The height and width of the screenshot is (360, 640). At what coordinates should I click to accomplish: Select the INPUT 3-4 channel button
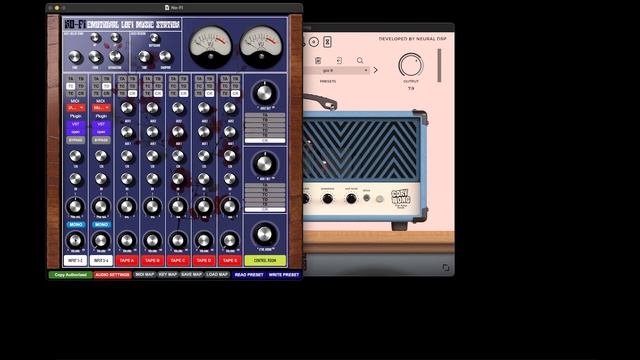pos(101,260)
